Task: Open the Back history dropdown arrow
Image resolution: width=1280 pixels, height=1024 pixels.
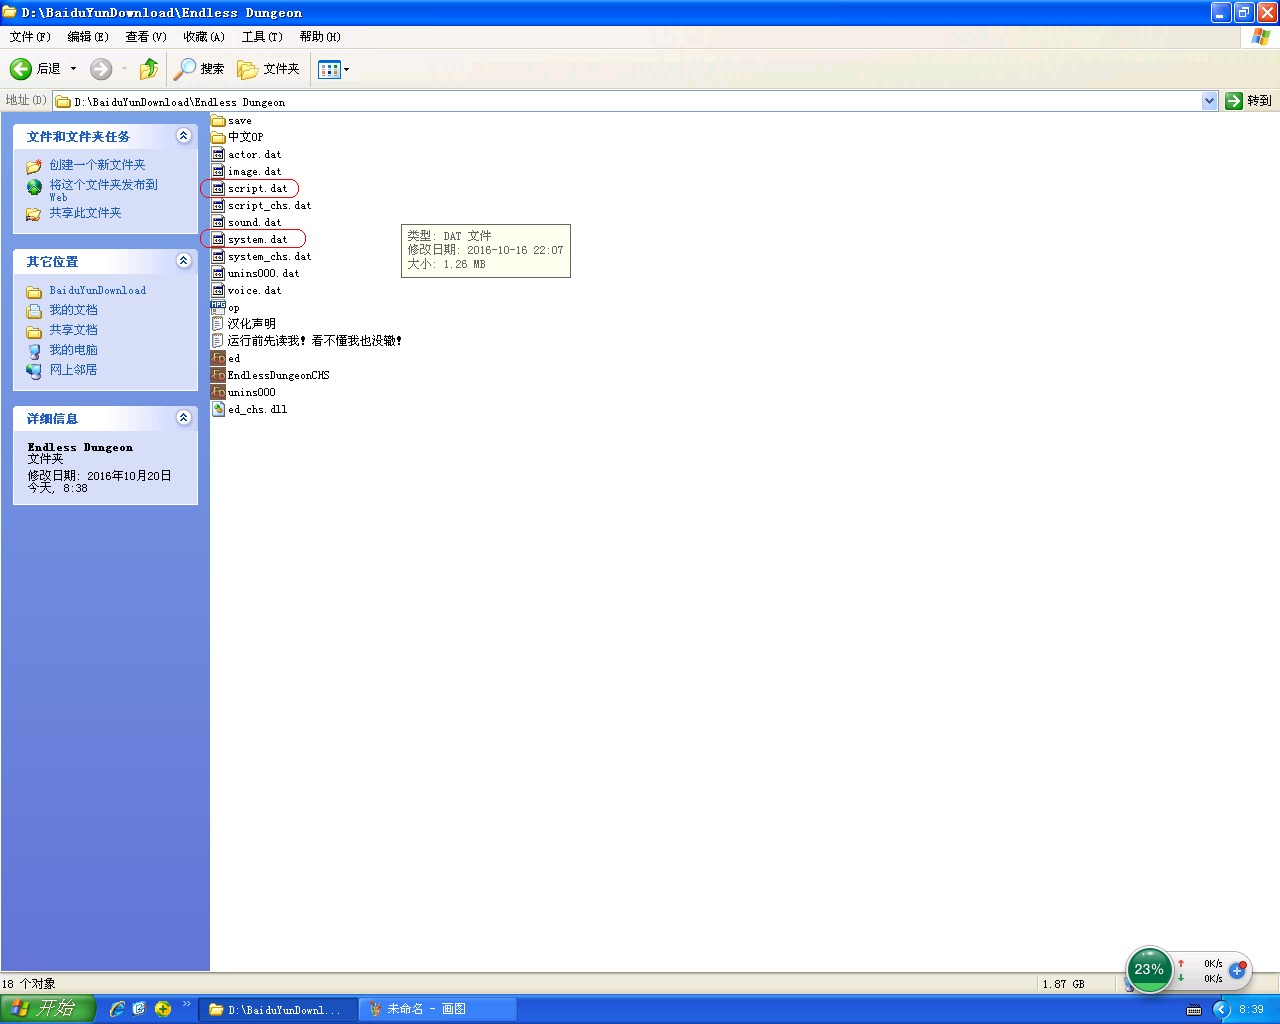Action: [x=73, y=69]
